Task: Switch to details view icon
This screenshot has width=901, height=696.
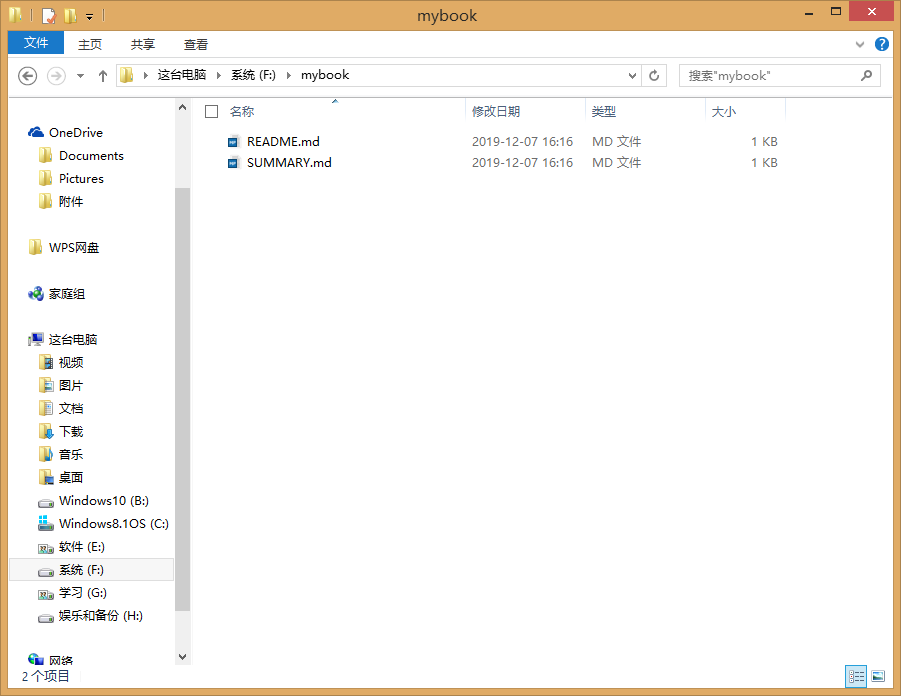Action: pyautogui.click(x=856, y=676)
